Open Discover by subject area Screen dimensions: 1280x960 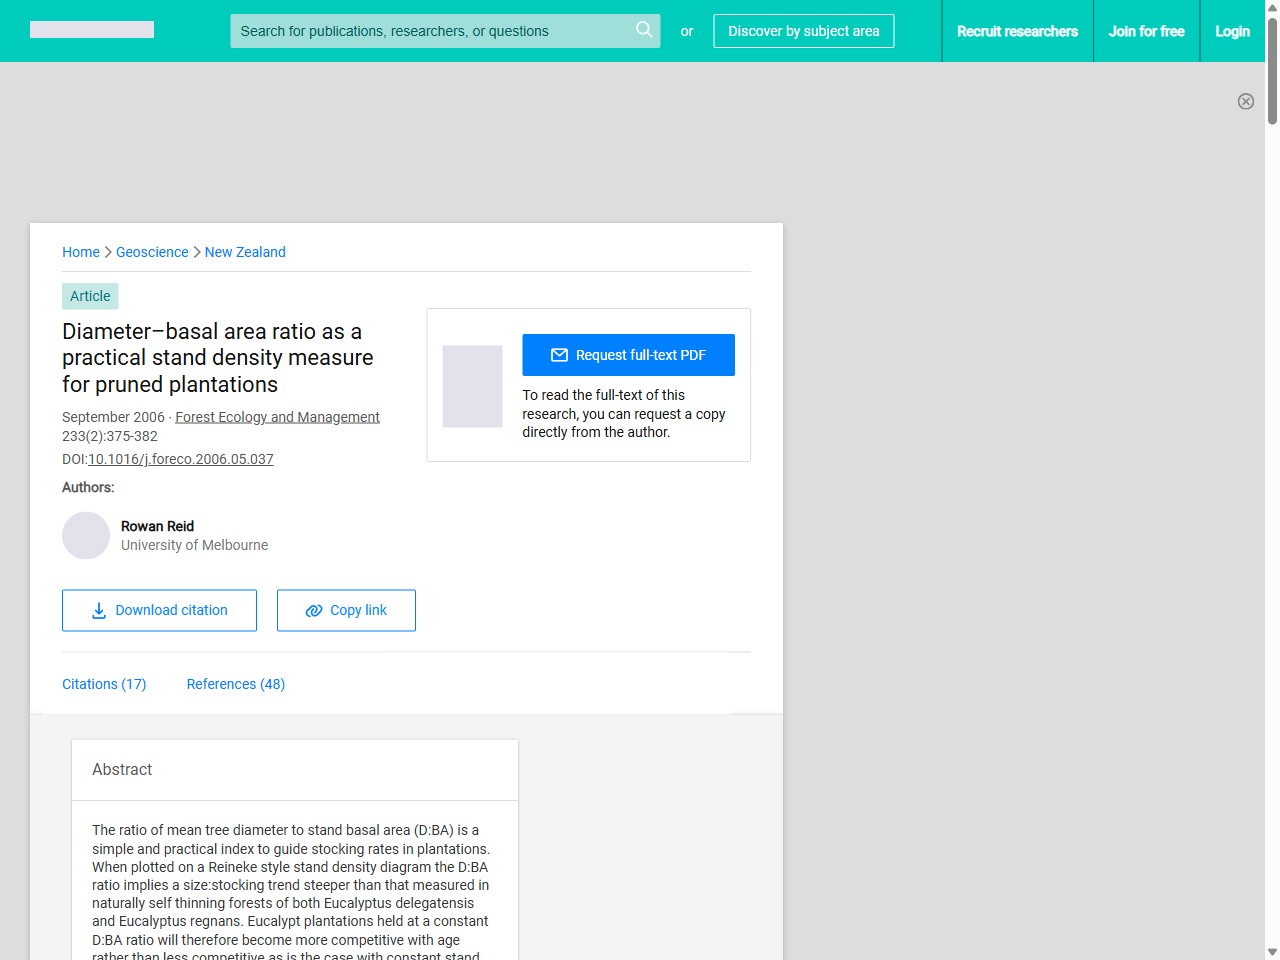[x=804, y=31]
